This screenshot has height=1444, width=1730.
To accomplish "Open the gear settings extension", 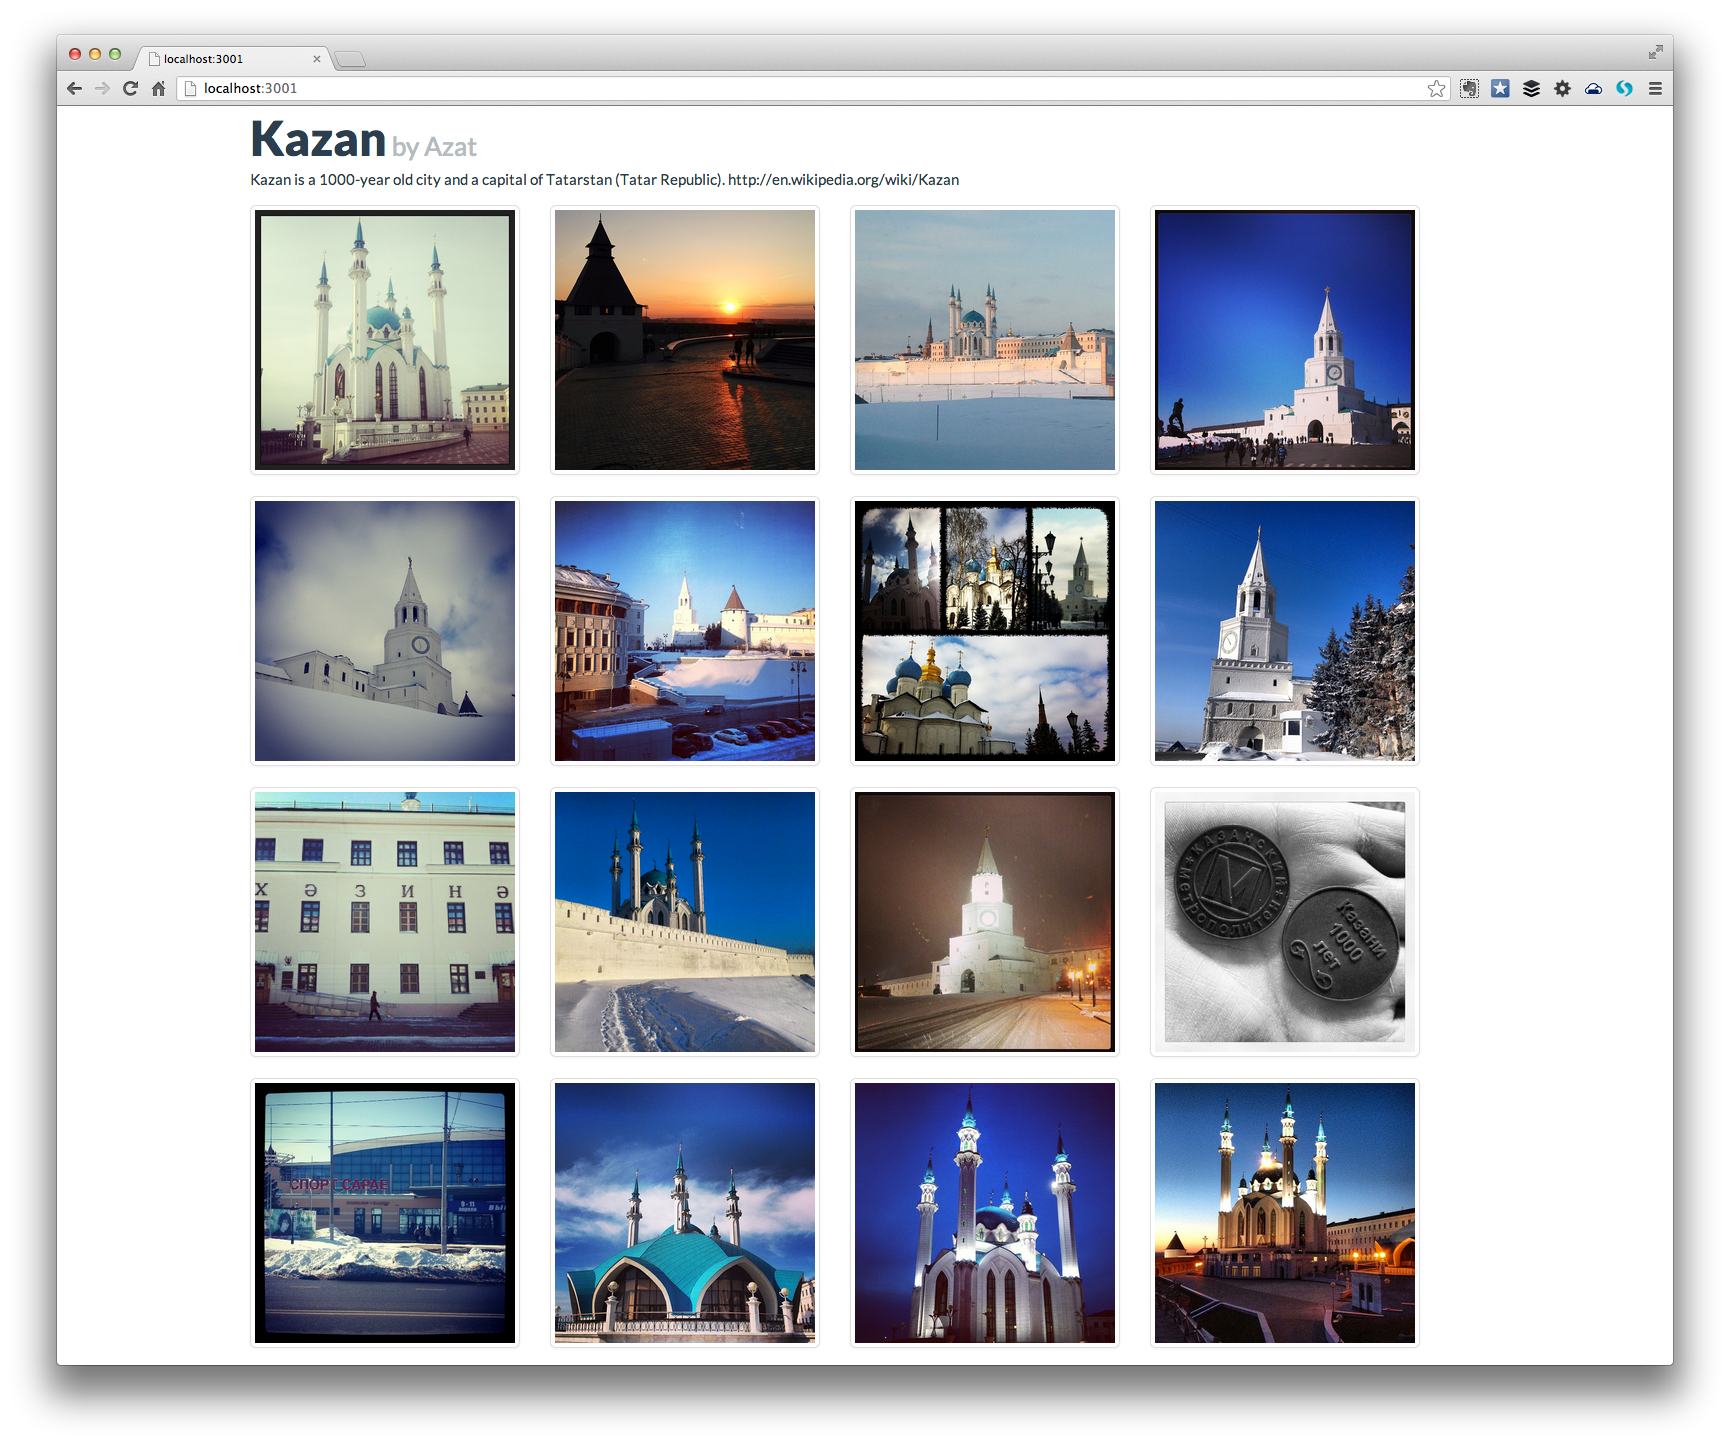I will pos(1563,88).
